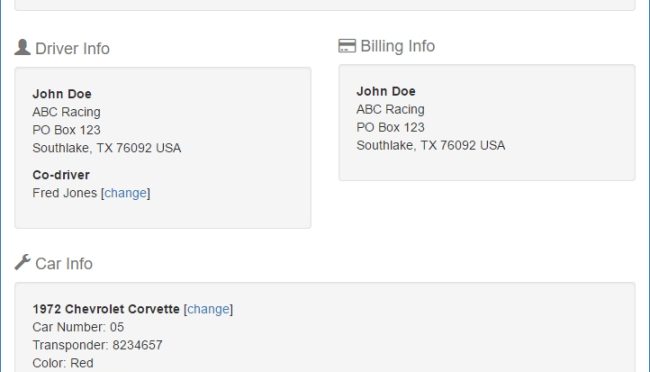Click John Doe name in Driver Info
Screen dimensions: 650x372
(x=62, y=94)
